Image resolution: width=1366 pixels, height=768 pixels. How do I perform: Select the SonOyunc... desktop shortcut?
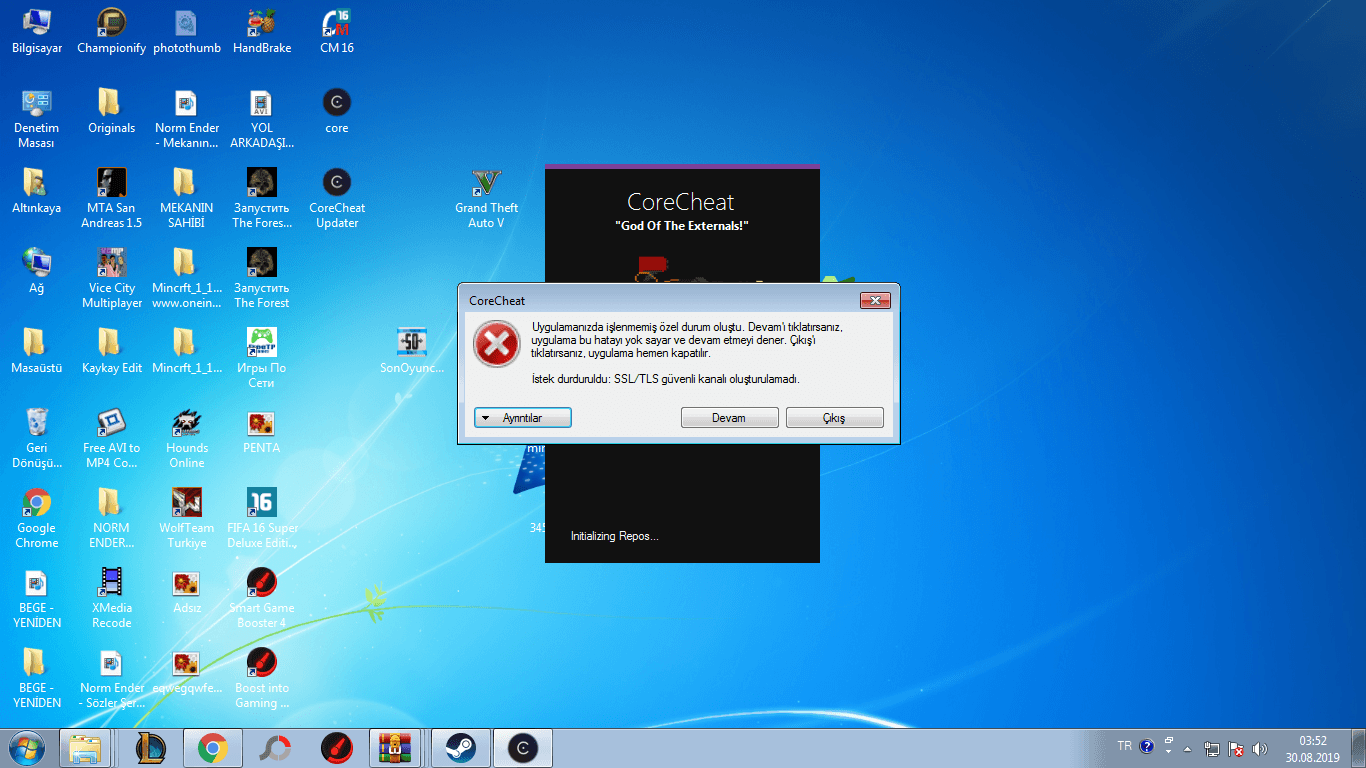[412, 351]
